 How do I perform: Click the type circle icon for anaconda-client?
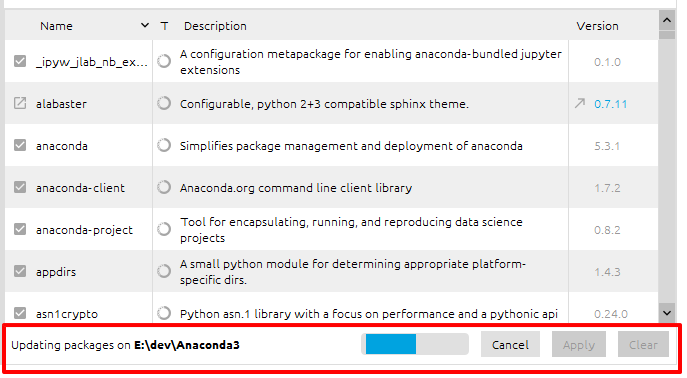164,187
